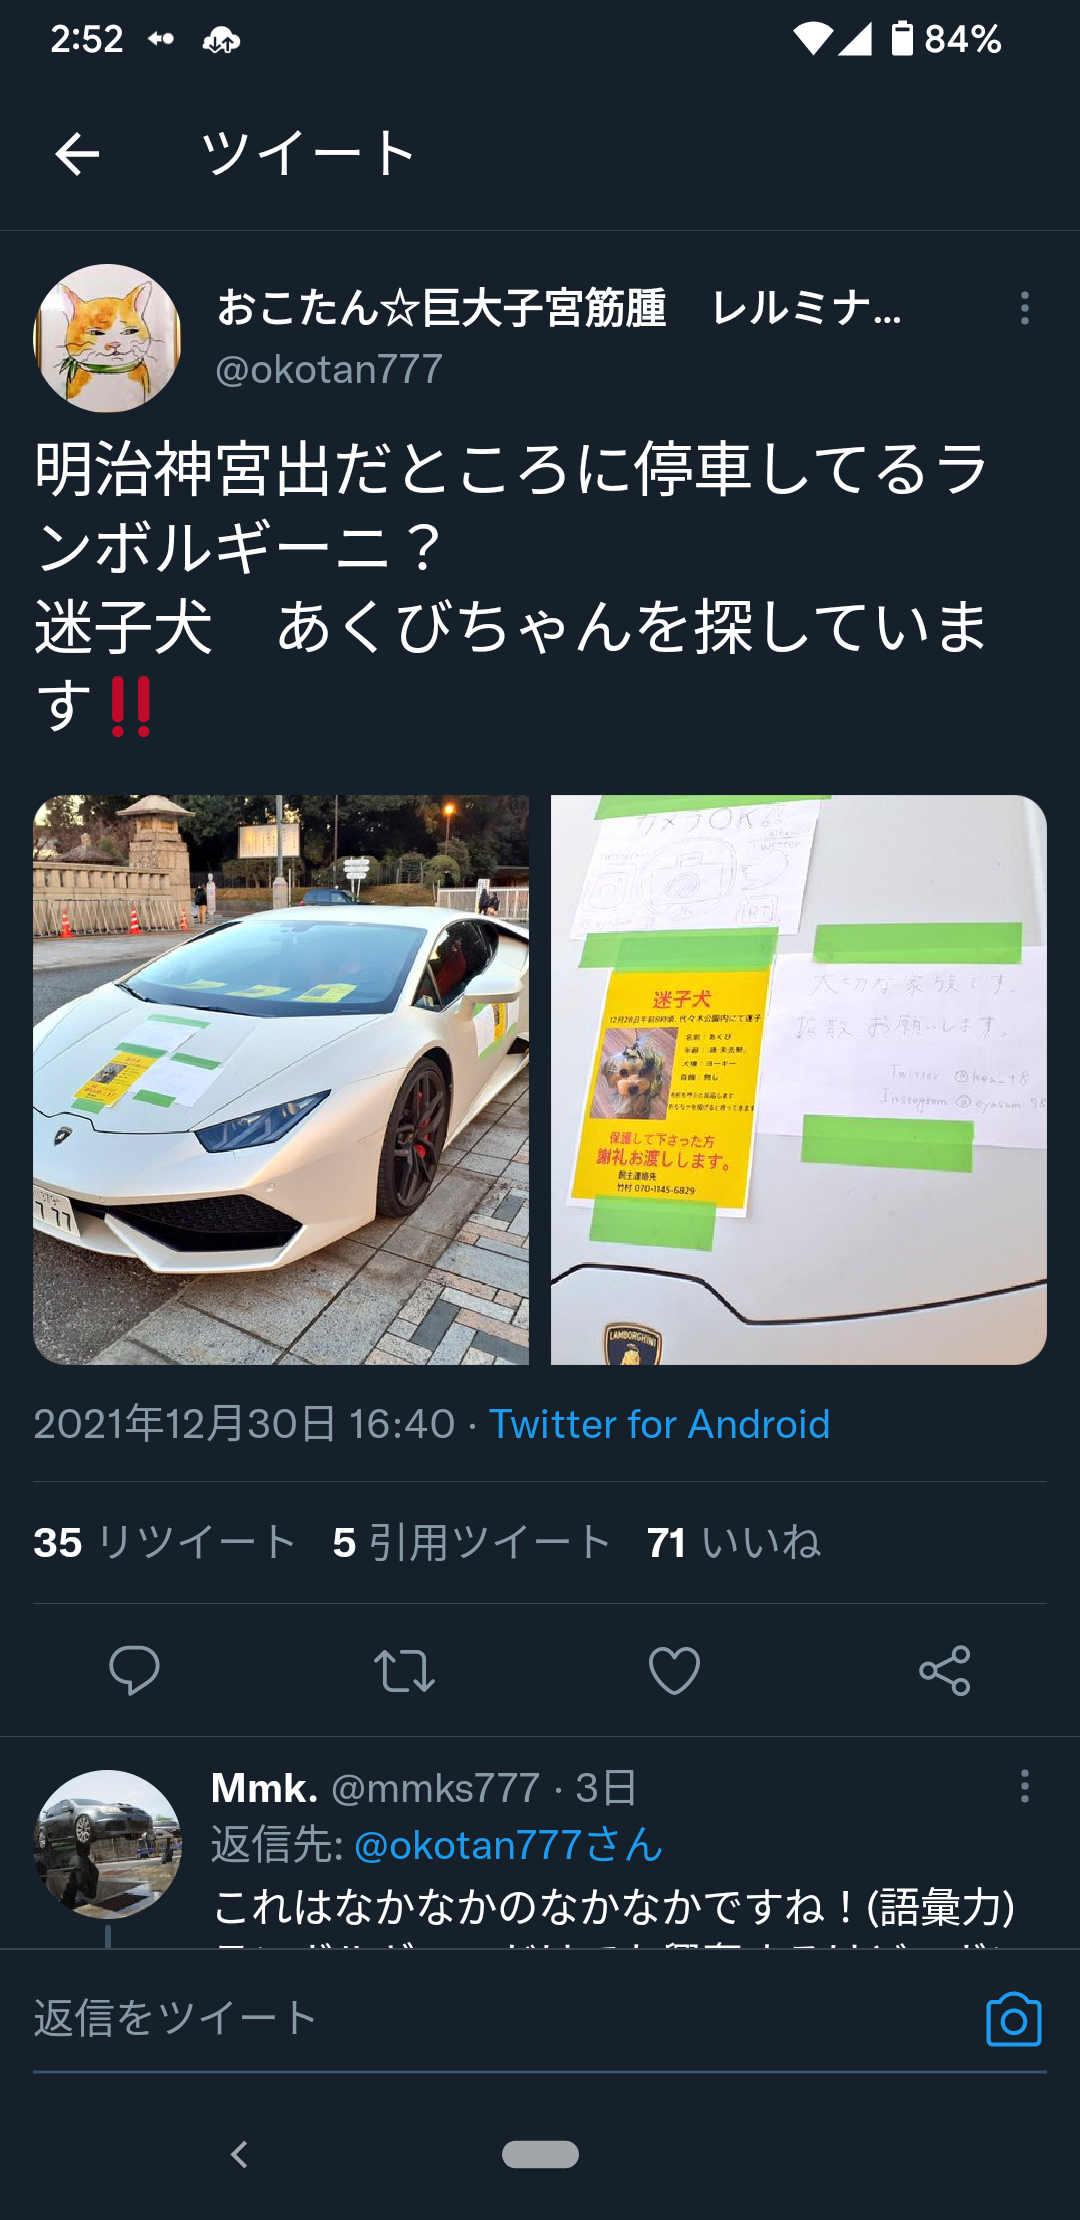The image size is (1080, 2220).
Task: Open Mmk. reply three-dot menu
Action: pos(1024,1786)
